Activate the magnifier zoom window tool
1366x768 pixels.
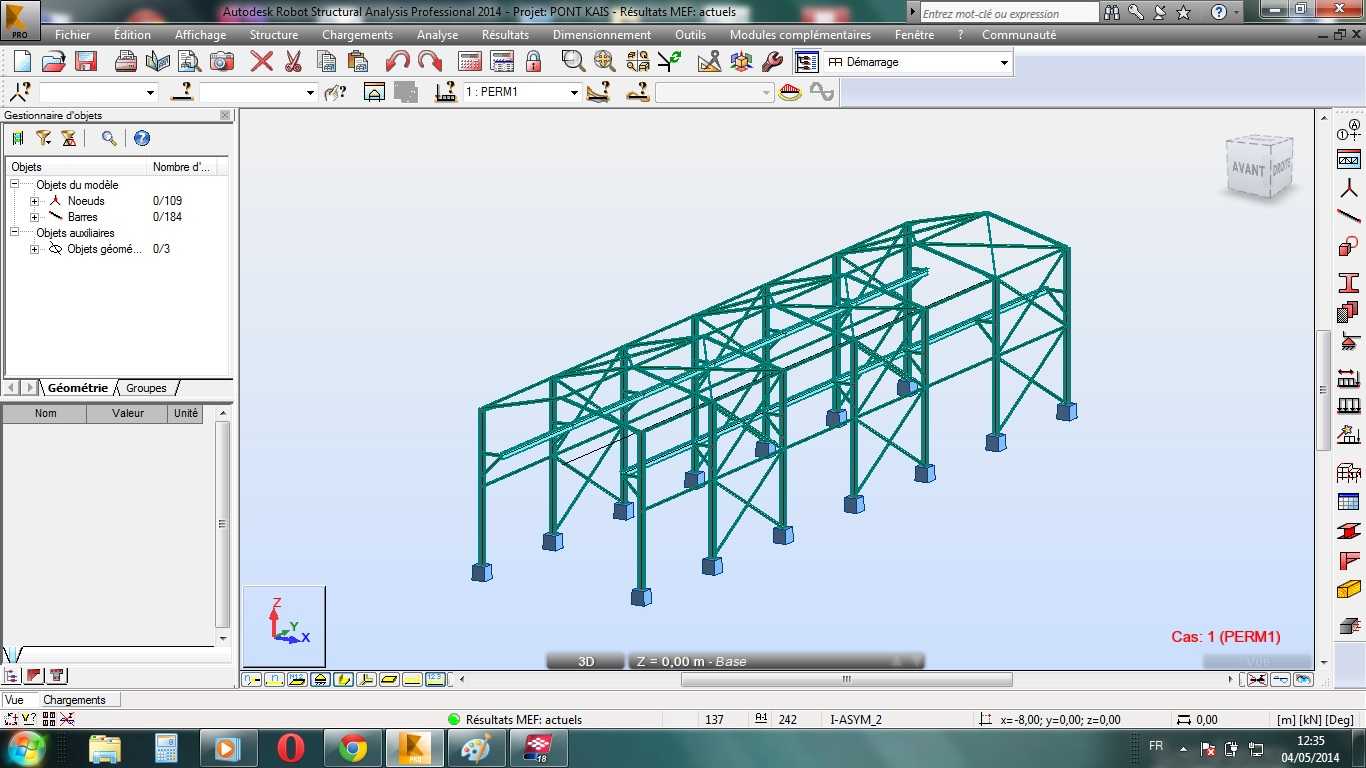point(573,61)
